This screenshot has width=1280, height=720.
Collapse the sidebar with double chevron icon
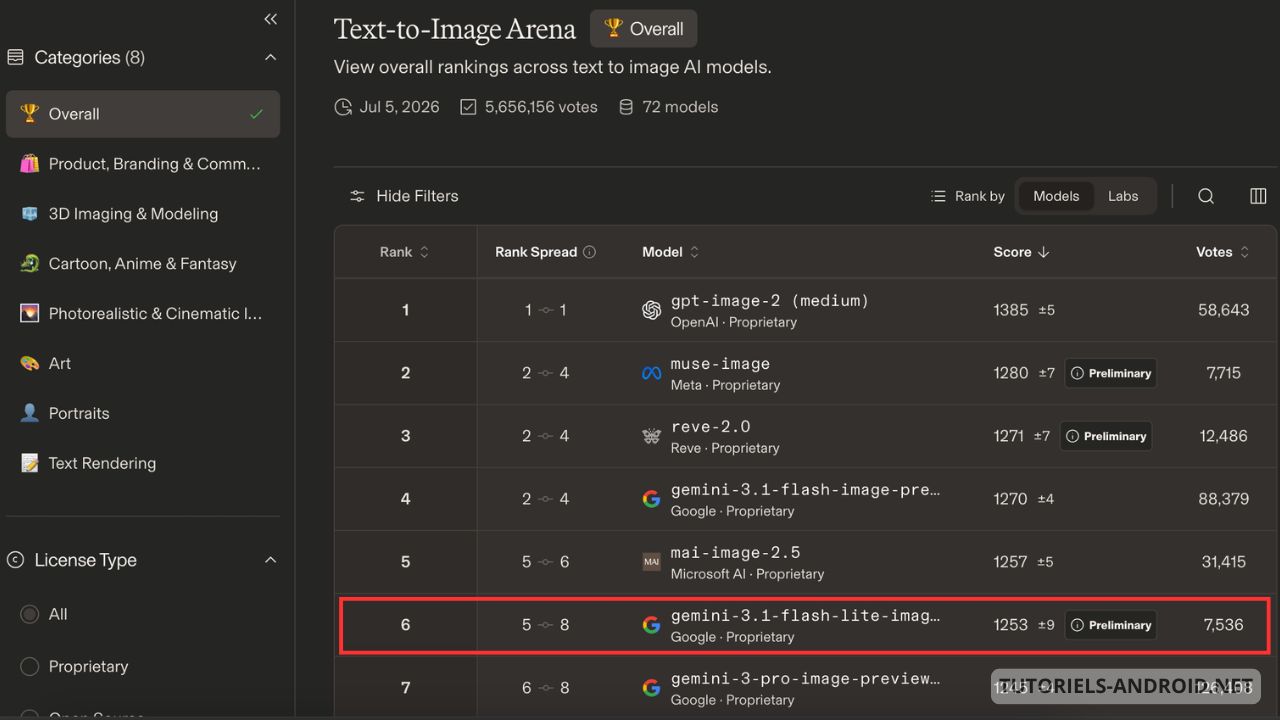pos(270,19)
